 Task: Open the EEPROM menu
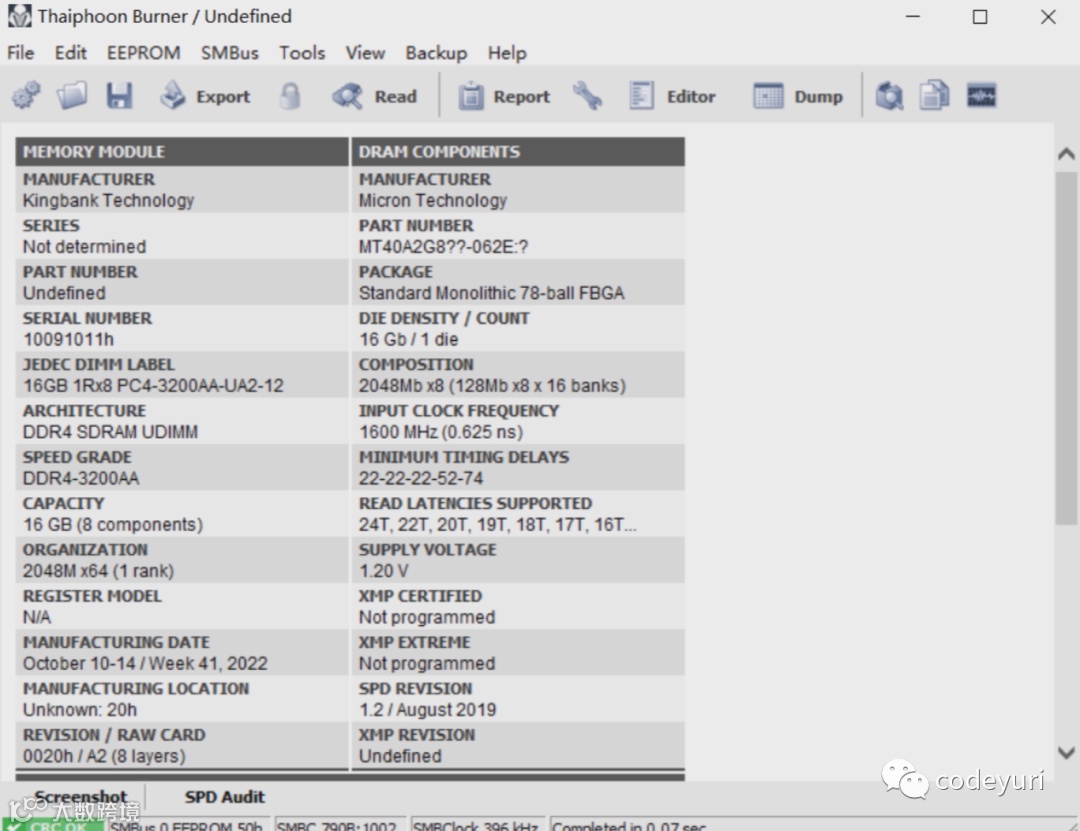pyautogui.click(x=143, y=53)
